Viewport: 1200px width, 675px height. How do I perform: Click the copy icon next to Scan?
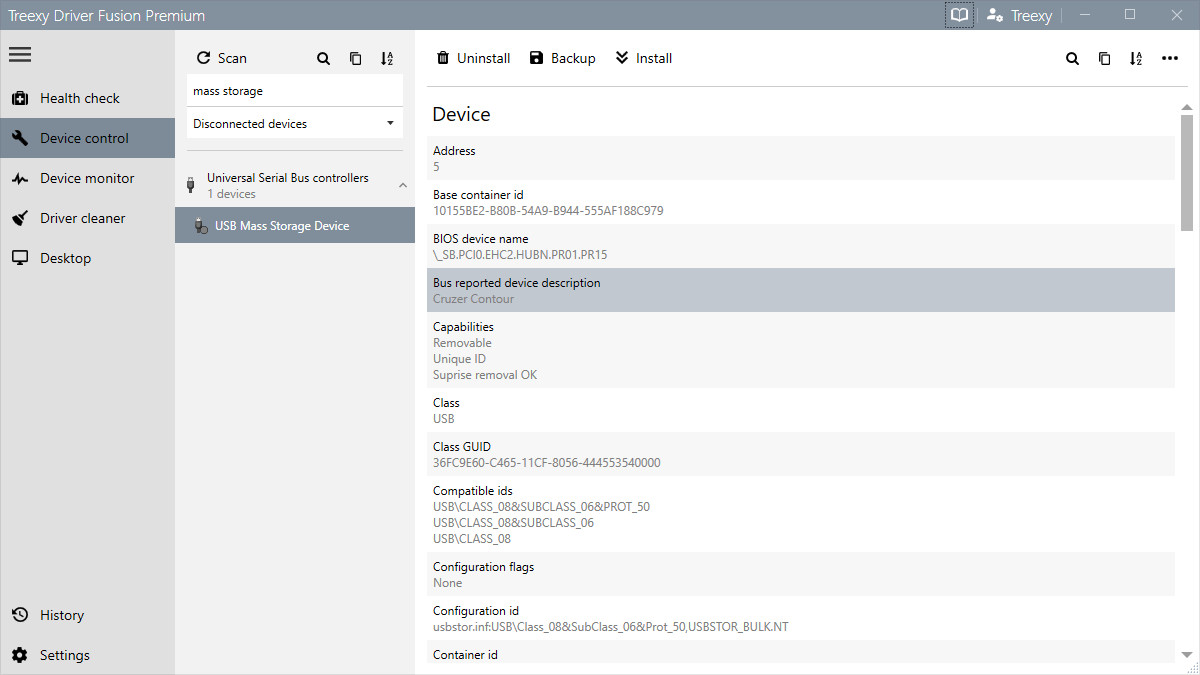coord(355,58)
